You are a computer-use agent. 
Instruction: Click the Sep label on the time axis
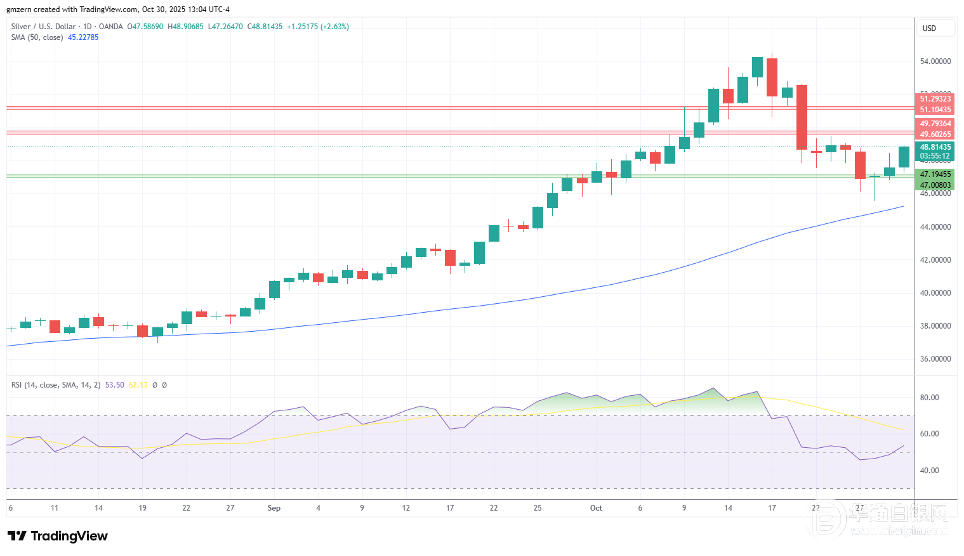274,508
